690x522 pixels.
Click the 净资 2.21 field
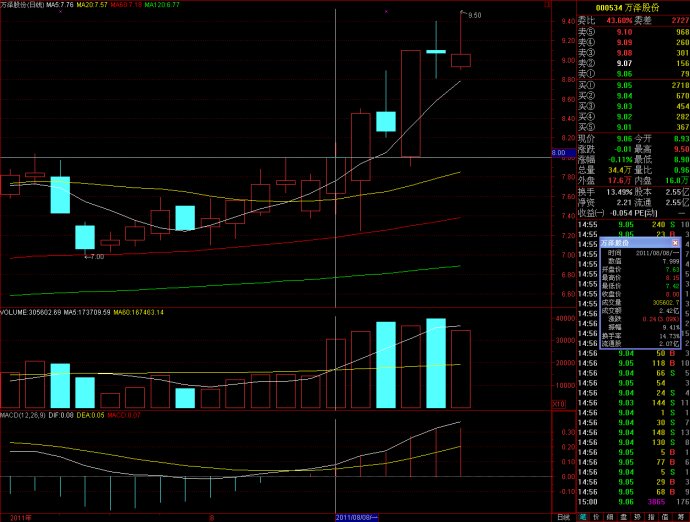pyautogui.click(x=605, y=203)
